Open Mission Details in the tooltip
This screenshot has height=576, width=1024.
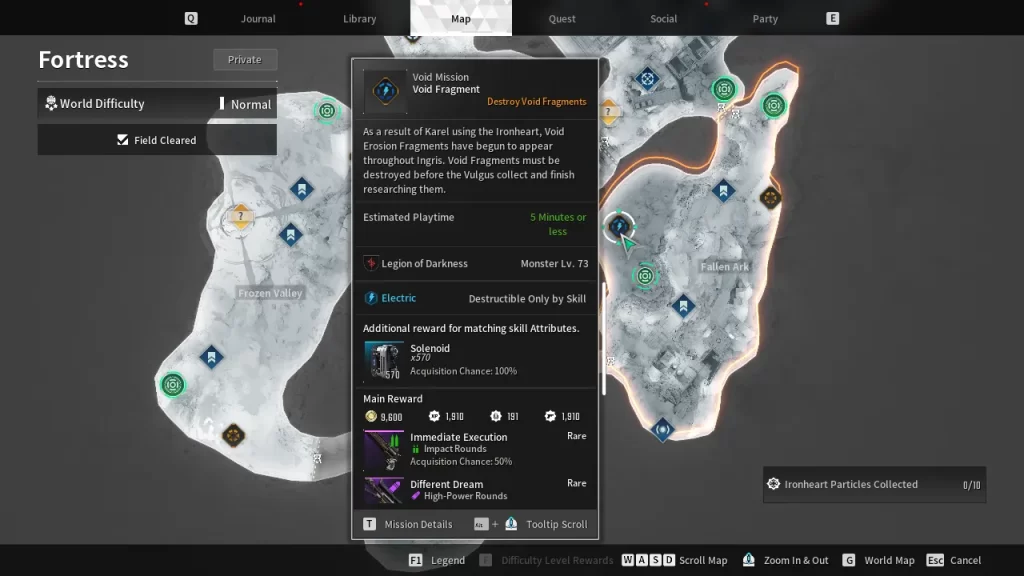(x=418, y=524)
